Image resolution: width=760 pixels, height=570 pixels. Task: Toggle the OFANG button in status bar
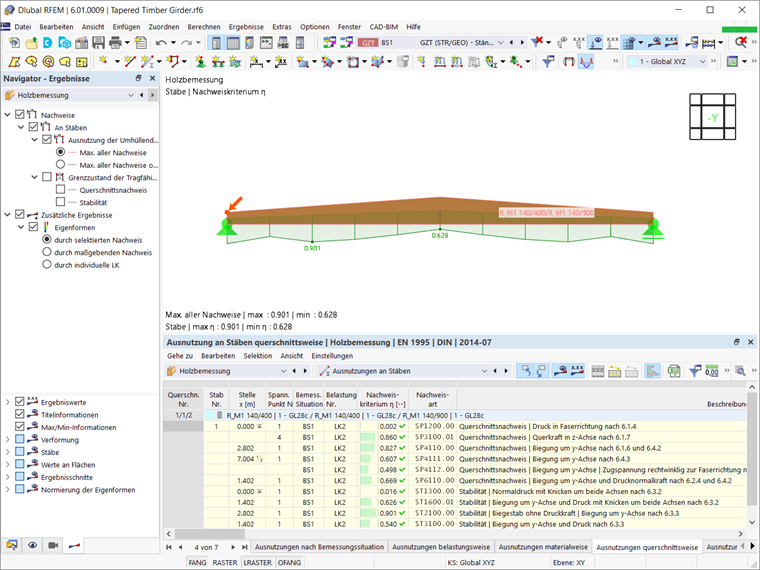(289, 562)
